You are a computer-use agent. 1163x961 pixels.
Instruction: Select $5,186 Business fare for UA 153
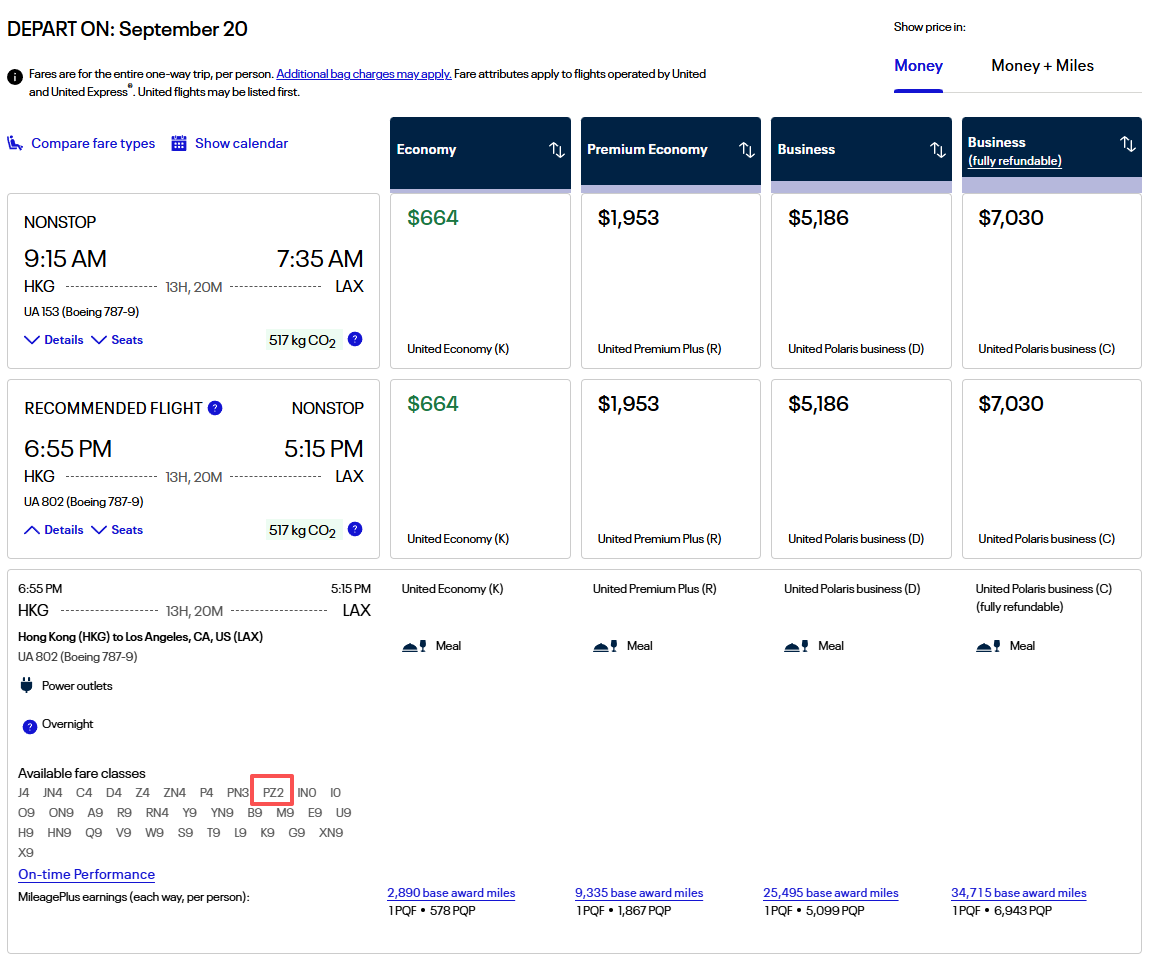pyautogui.click(x=861, y=281)
